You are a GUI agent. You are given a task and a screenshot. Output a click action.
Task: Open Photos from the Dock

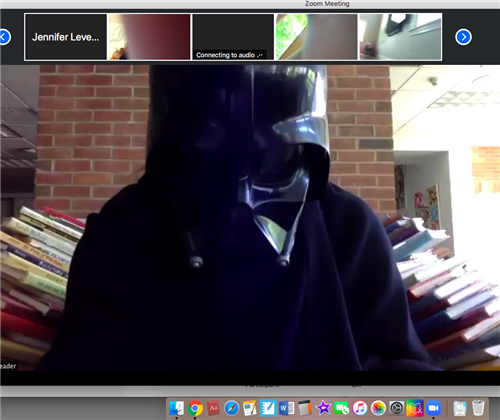point(378,408)
